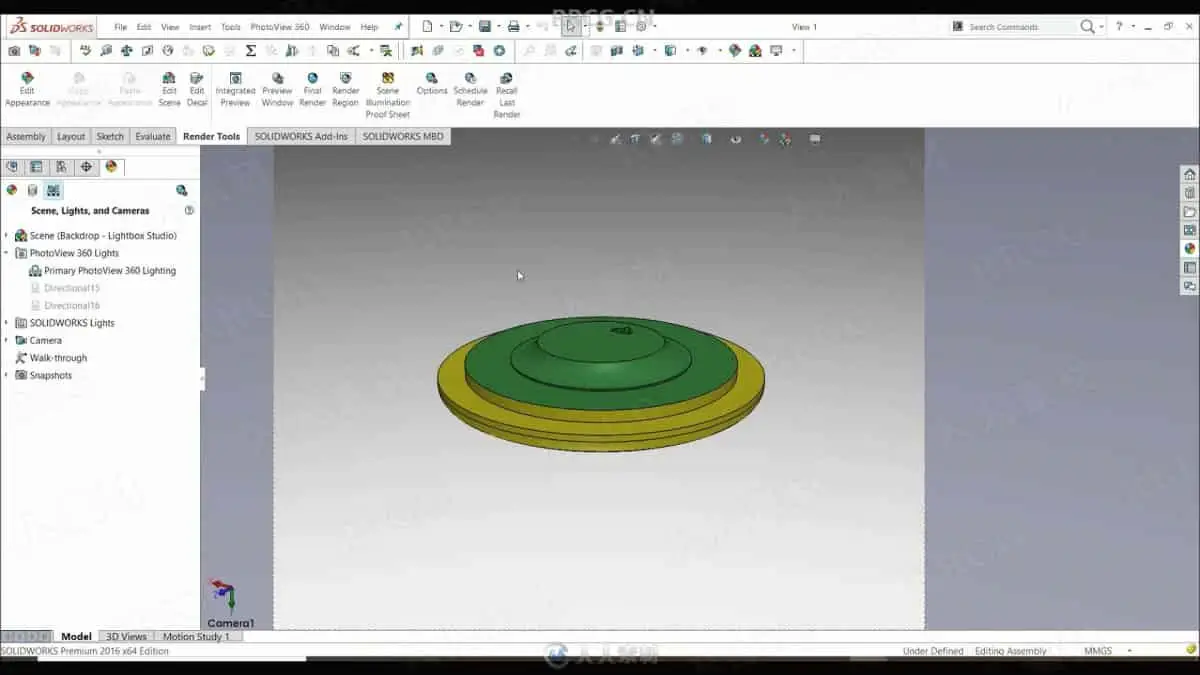Click Schedule Render

click(x=470, y=89)
